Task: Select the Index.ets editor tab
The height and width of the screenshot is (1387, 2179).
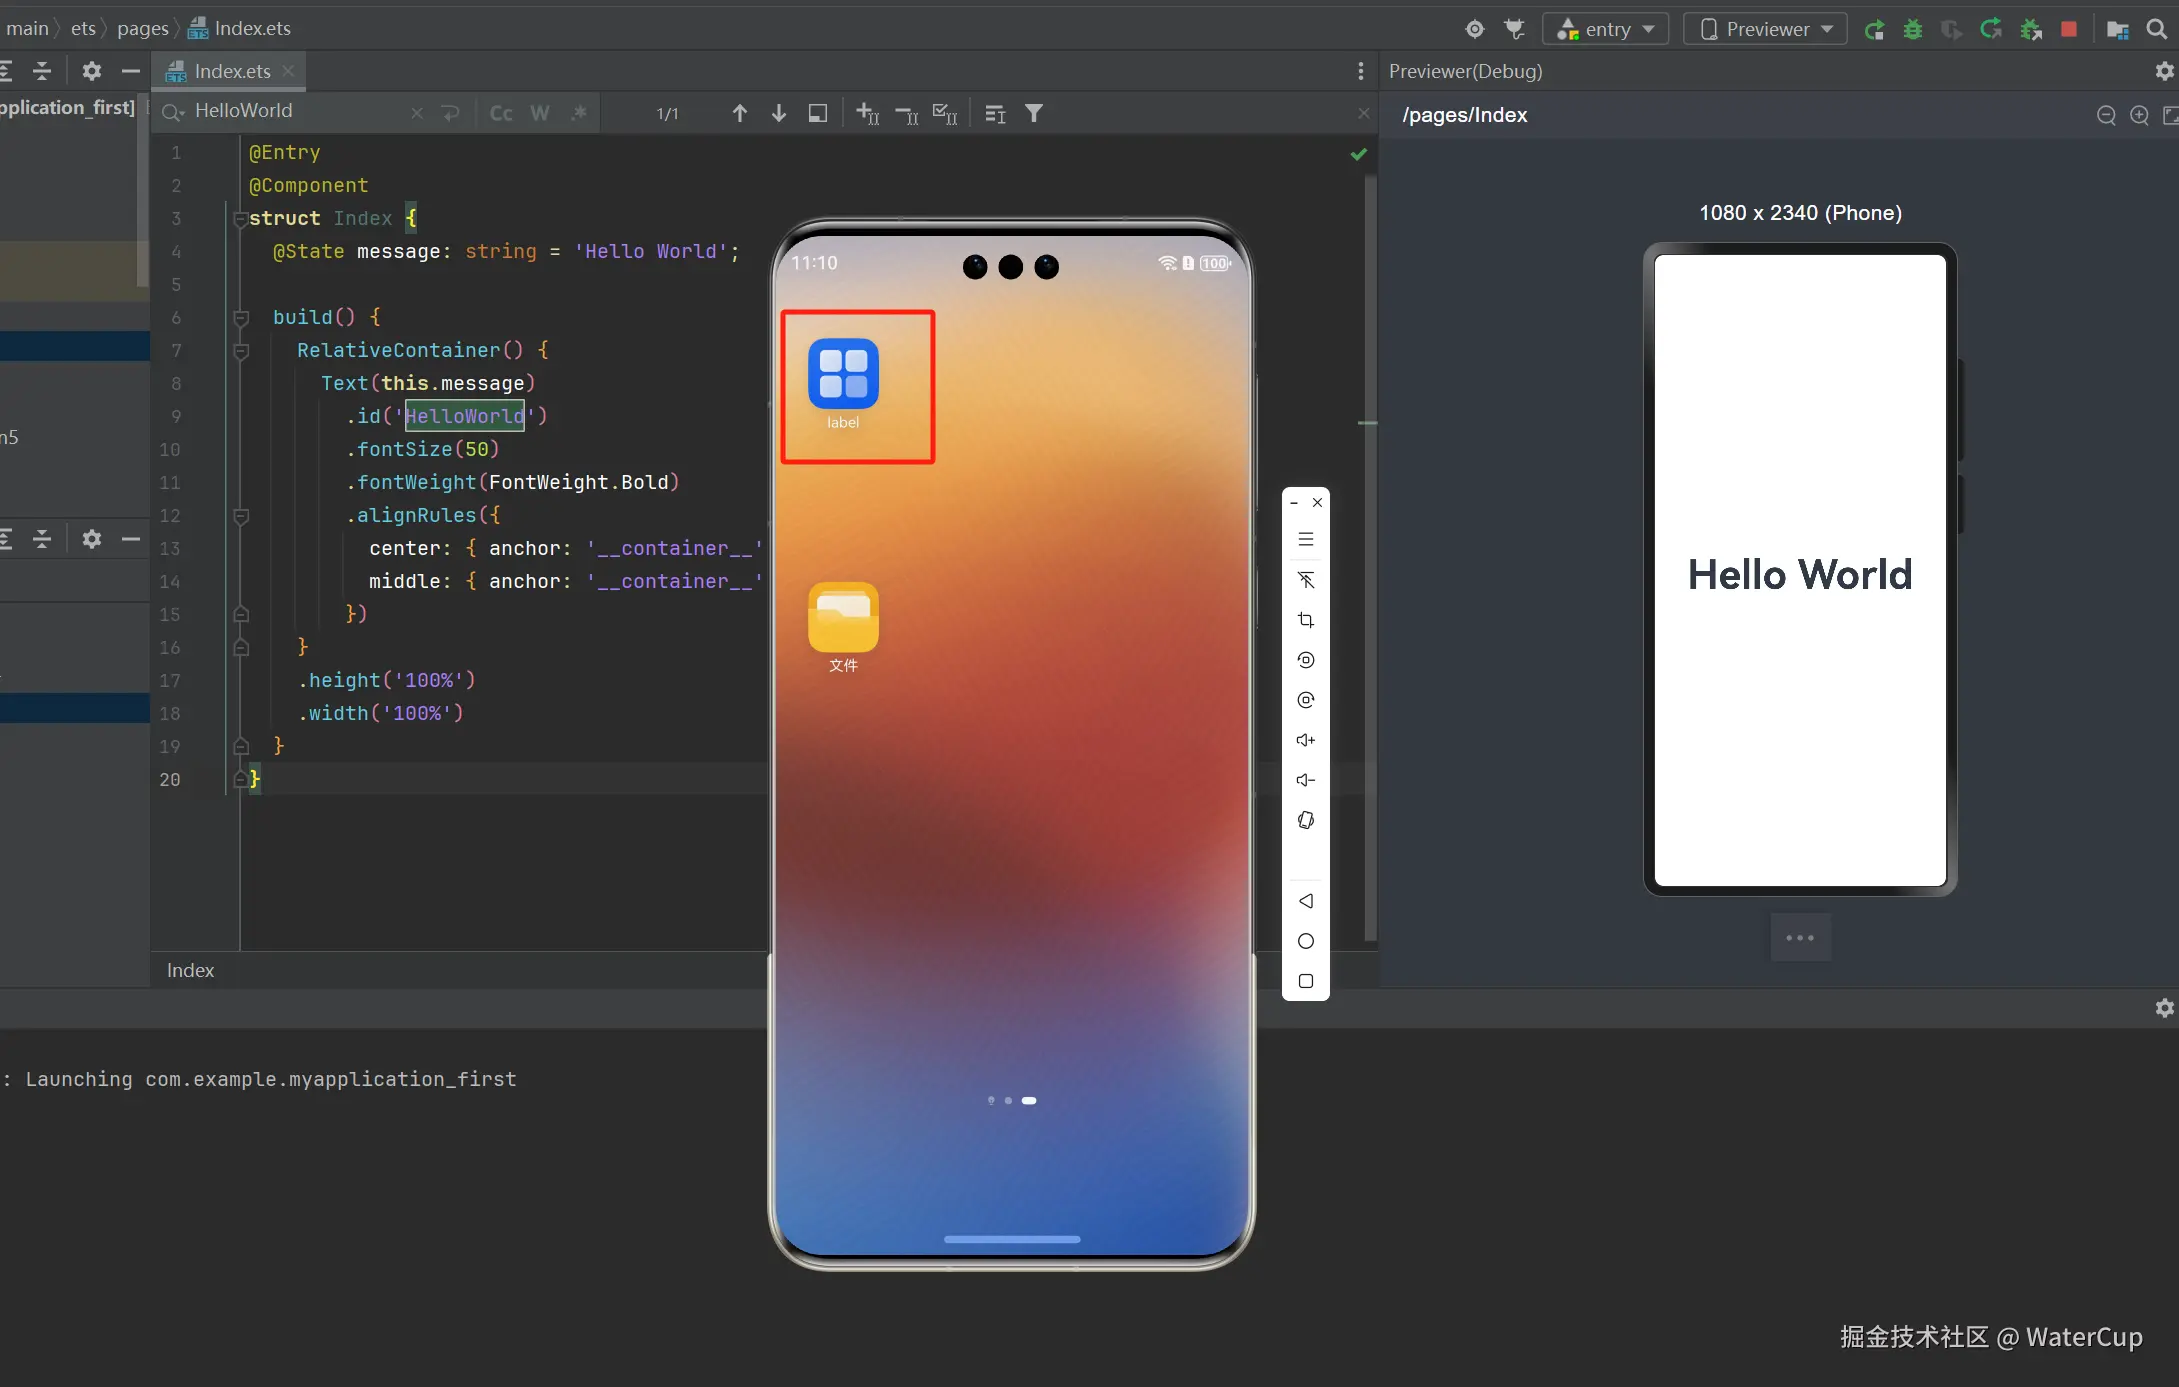Action: [x=230, y=71]
